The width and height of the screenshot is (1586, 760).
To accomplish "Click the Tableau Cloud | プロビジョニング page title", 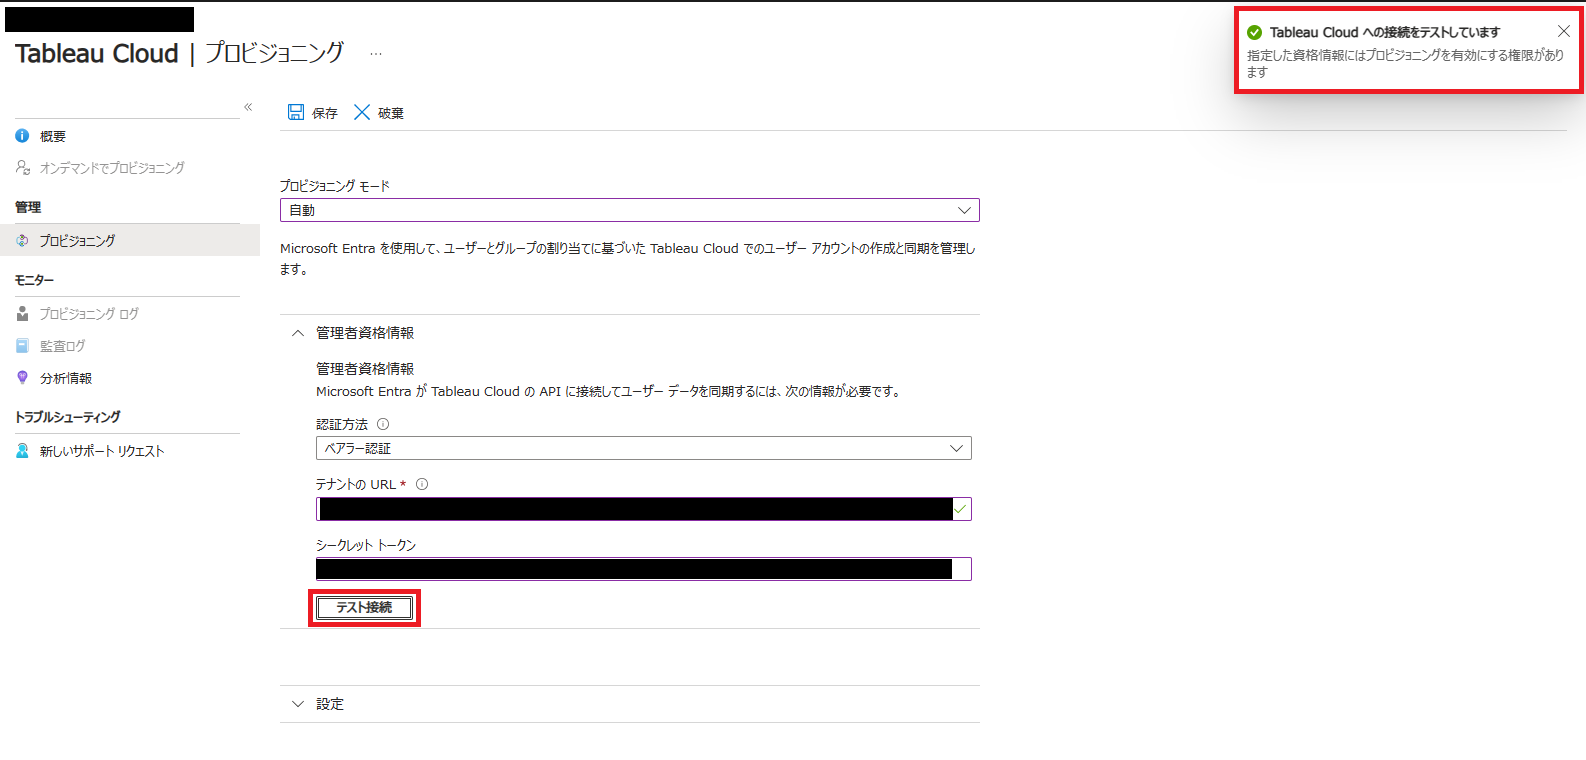I will coord(179,53).
